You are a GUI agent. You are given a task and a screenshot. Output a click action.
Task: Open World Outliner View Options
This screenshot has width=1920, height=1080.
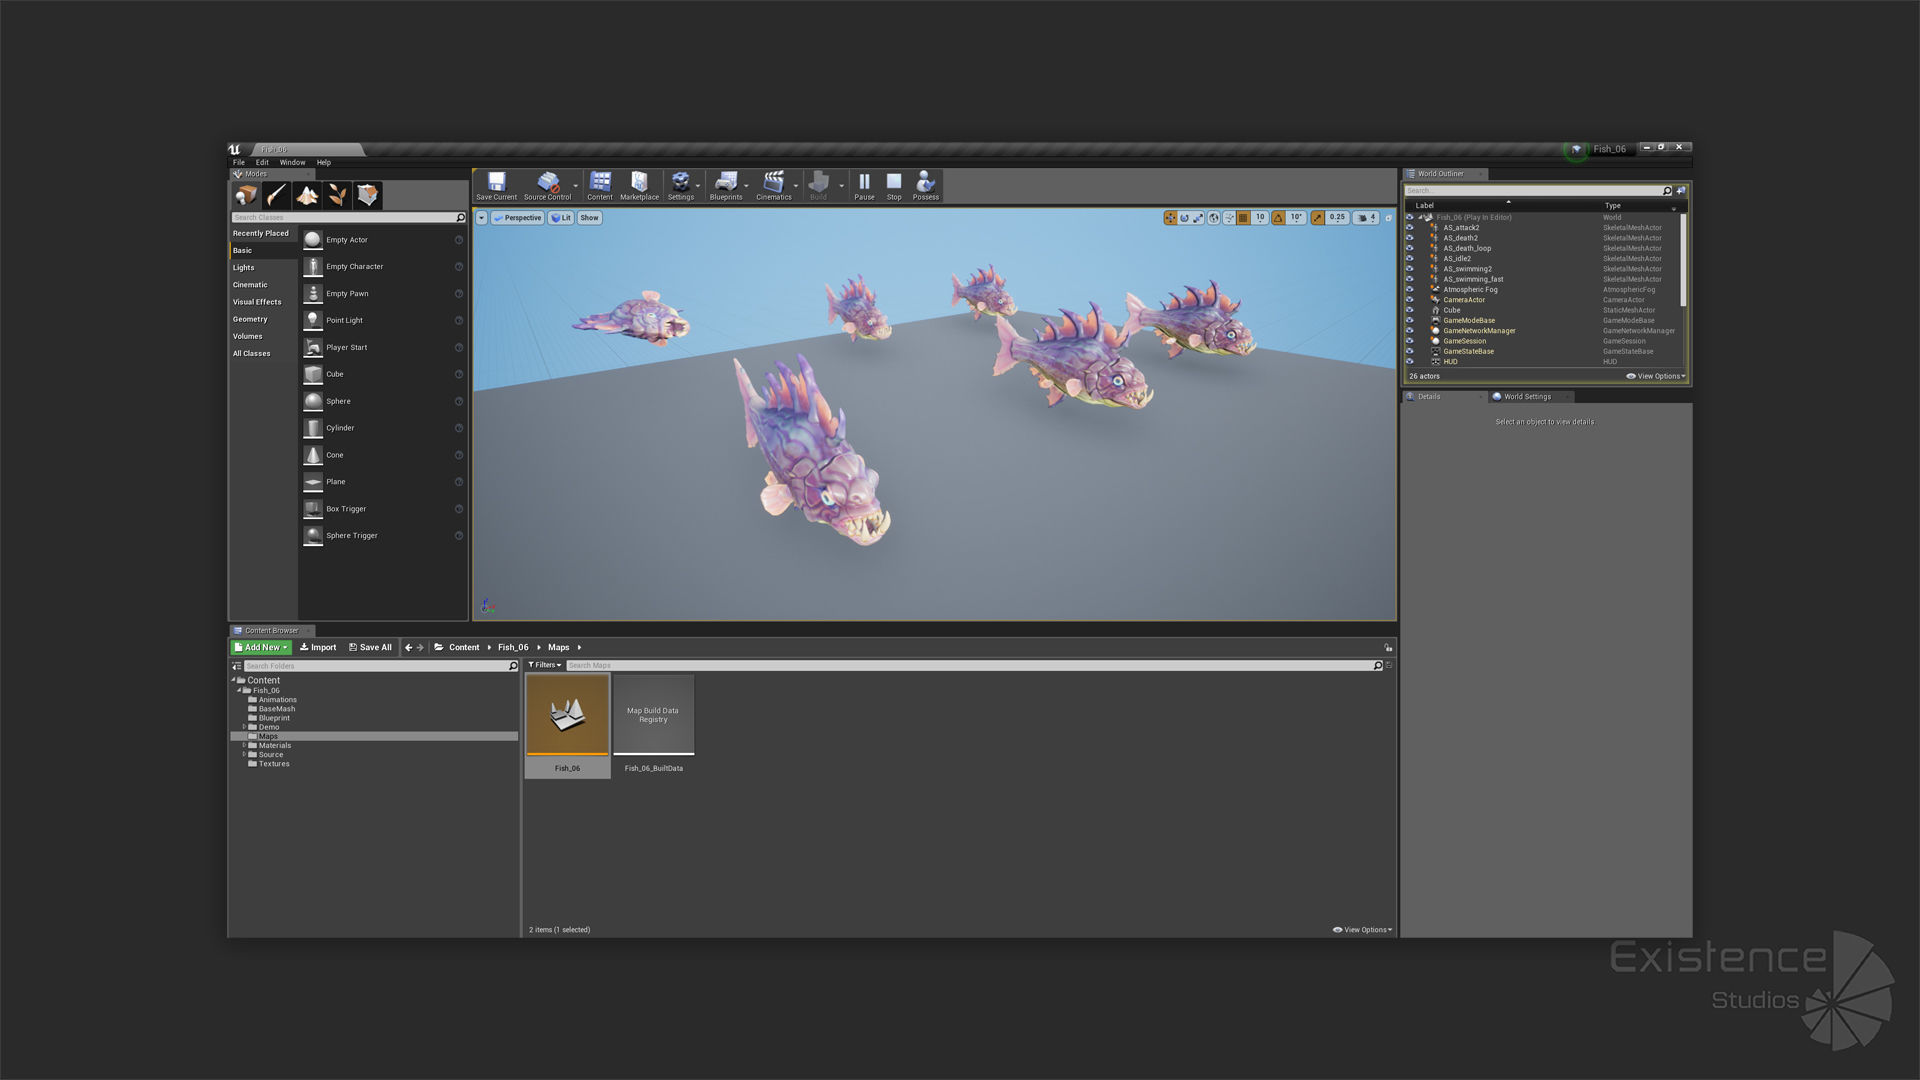tap(1656, 377)
